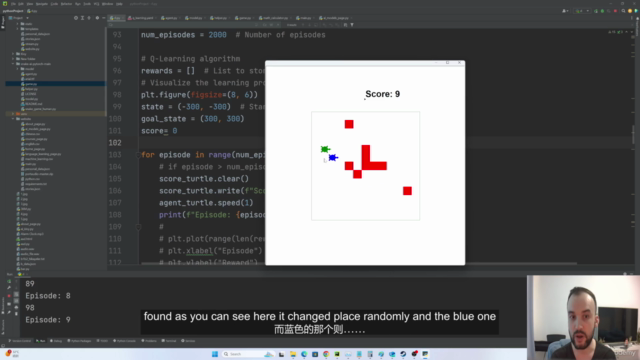Open the View menu

click(30, 4)
